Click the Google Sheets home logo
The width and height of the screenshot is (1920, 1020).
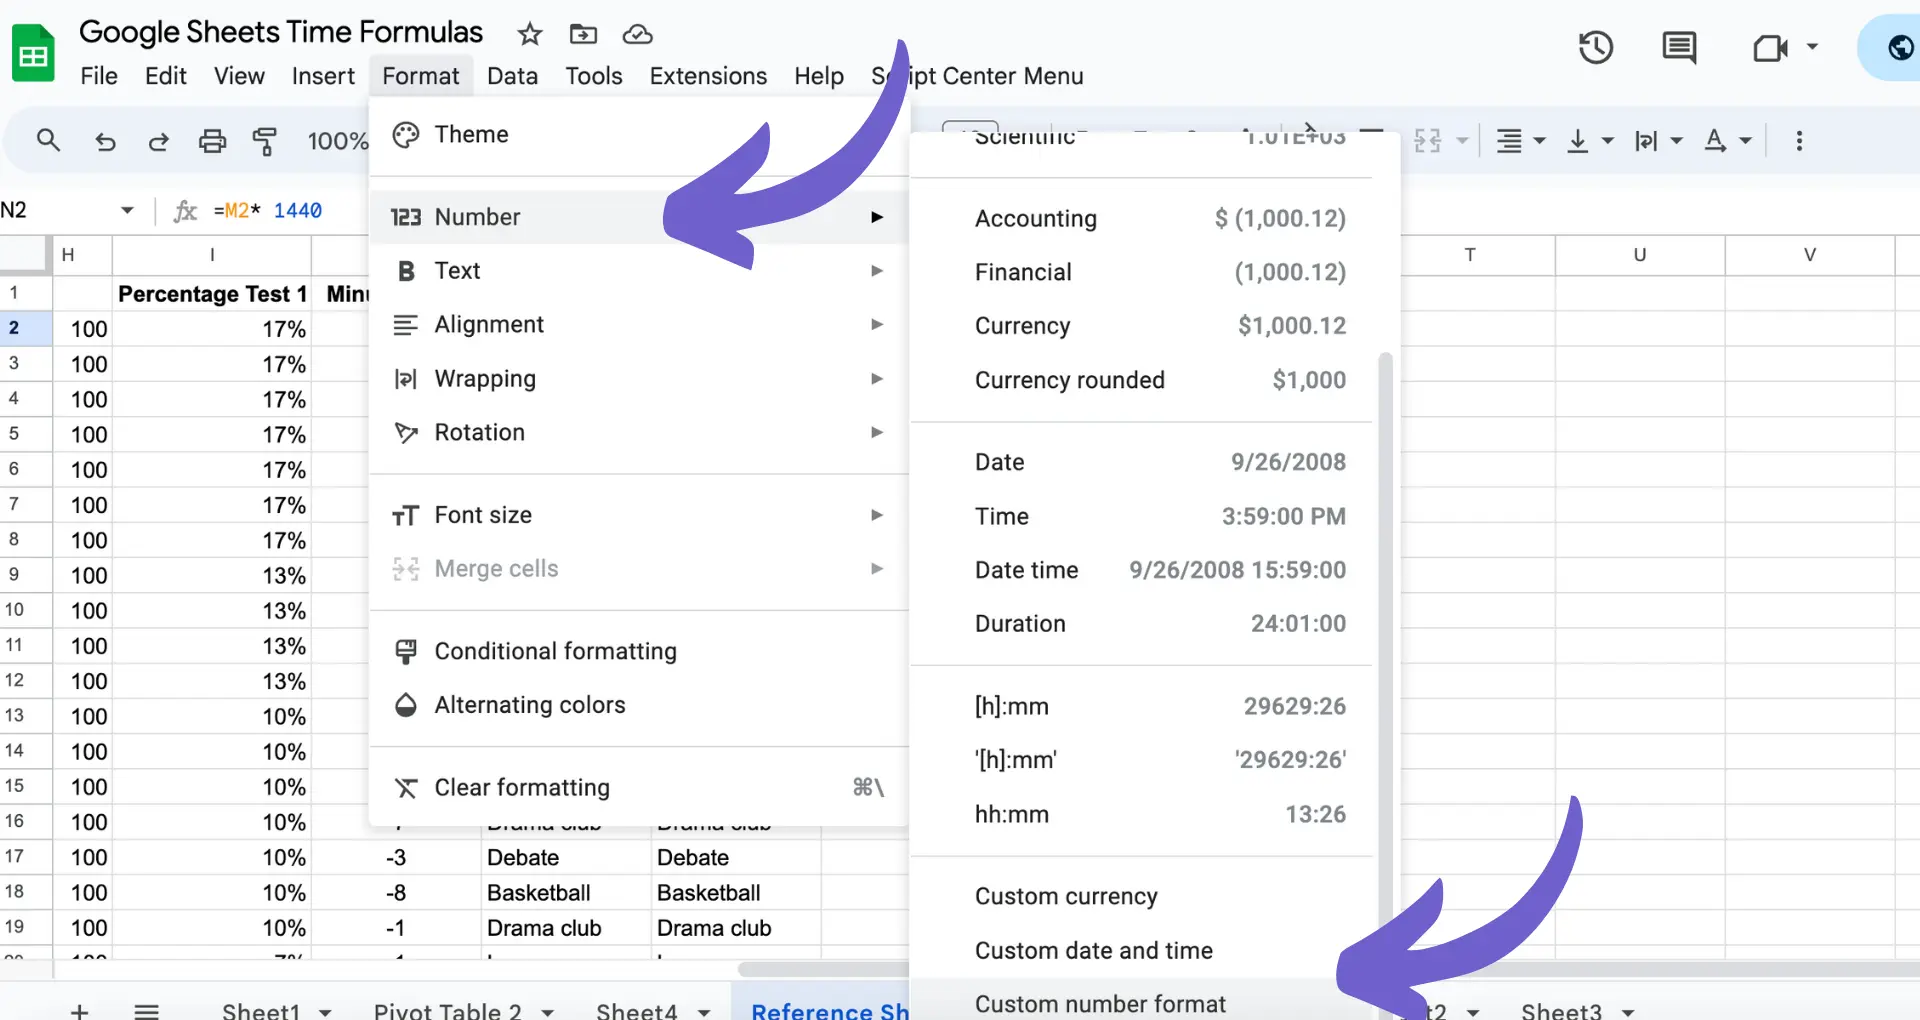pyautogui.click(x=33, y=53)
